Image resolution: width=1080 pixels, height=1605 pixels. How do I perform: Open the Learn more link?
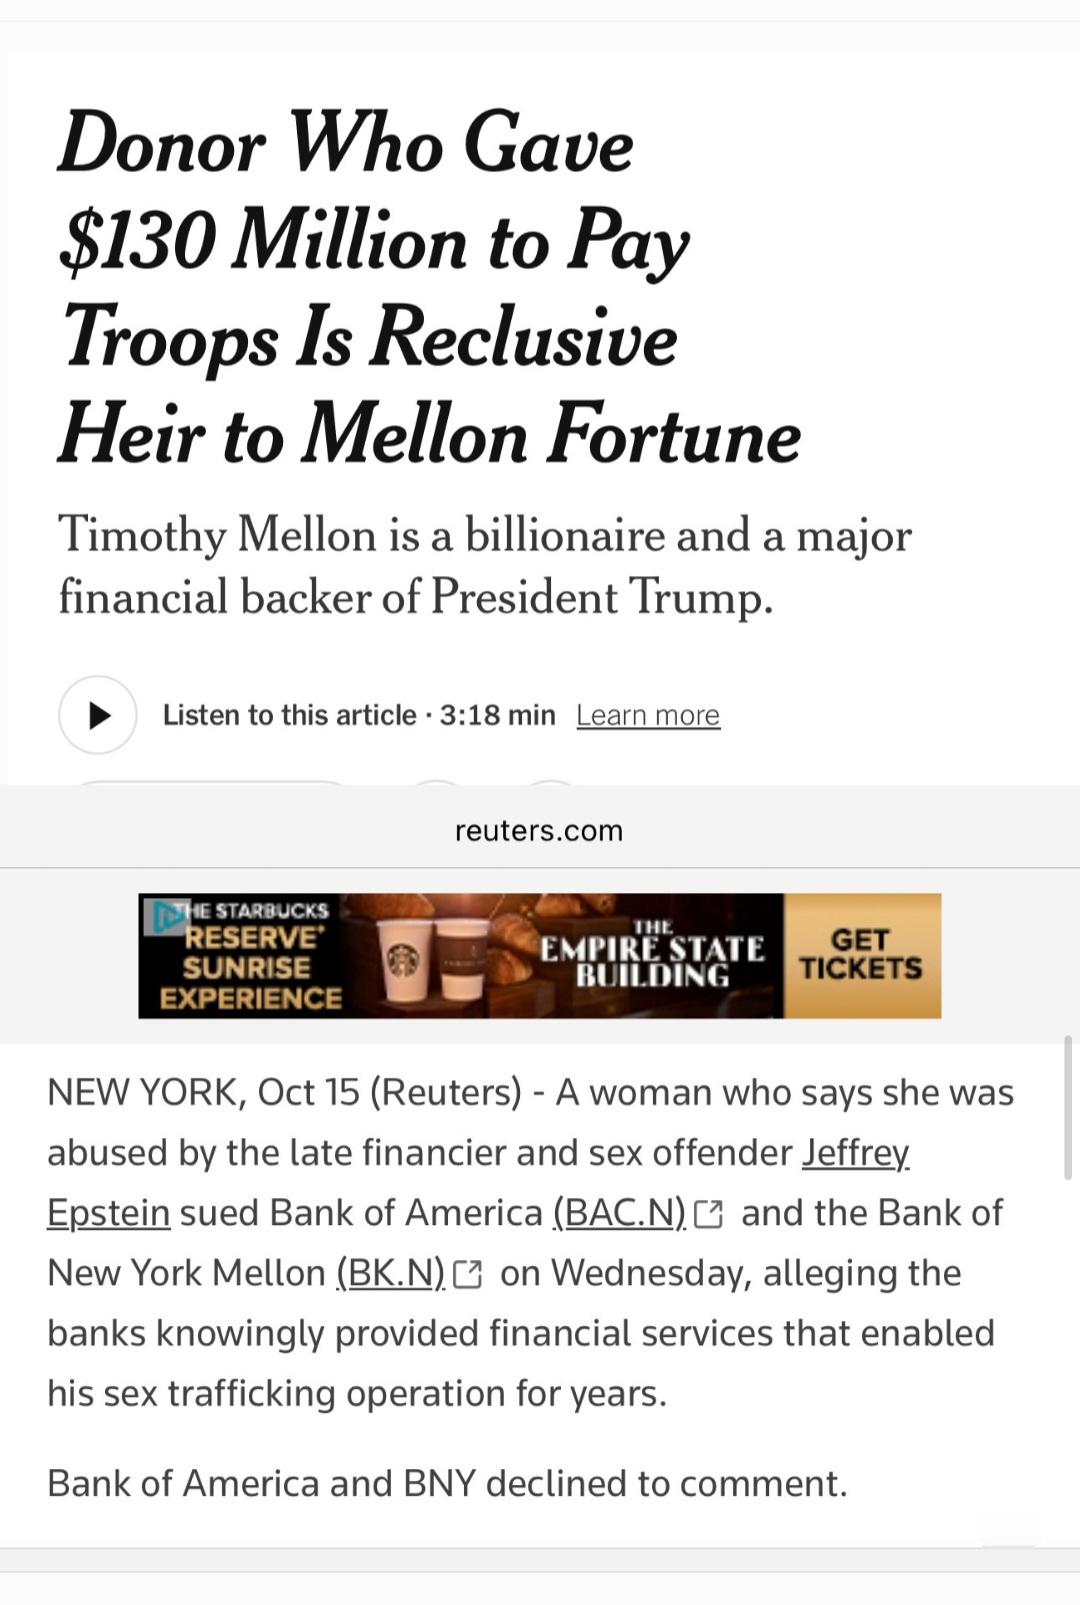tap(648, 715)
